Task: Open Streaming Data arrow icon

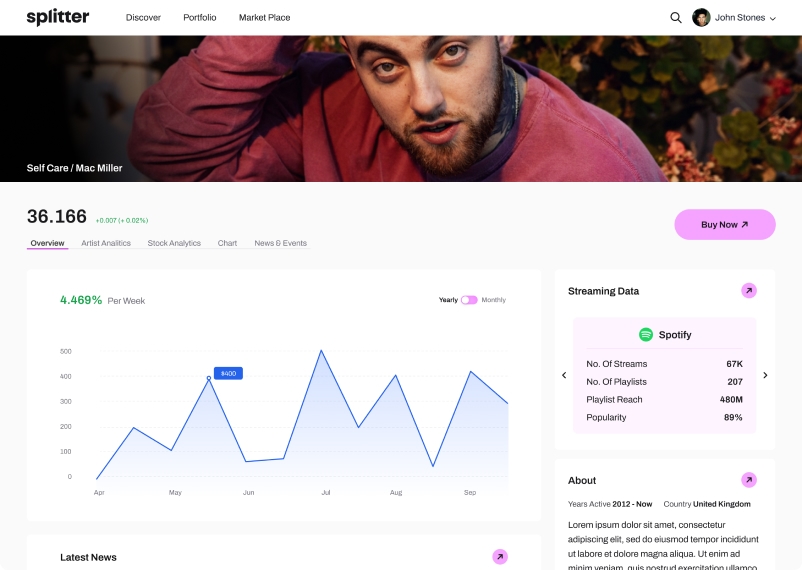Action: (749, 291)
